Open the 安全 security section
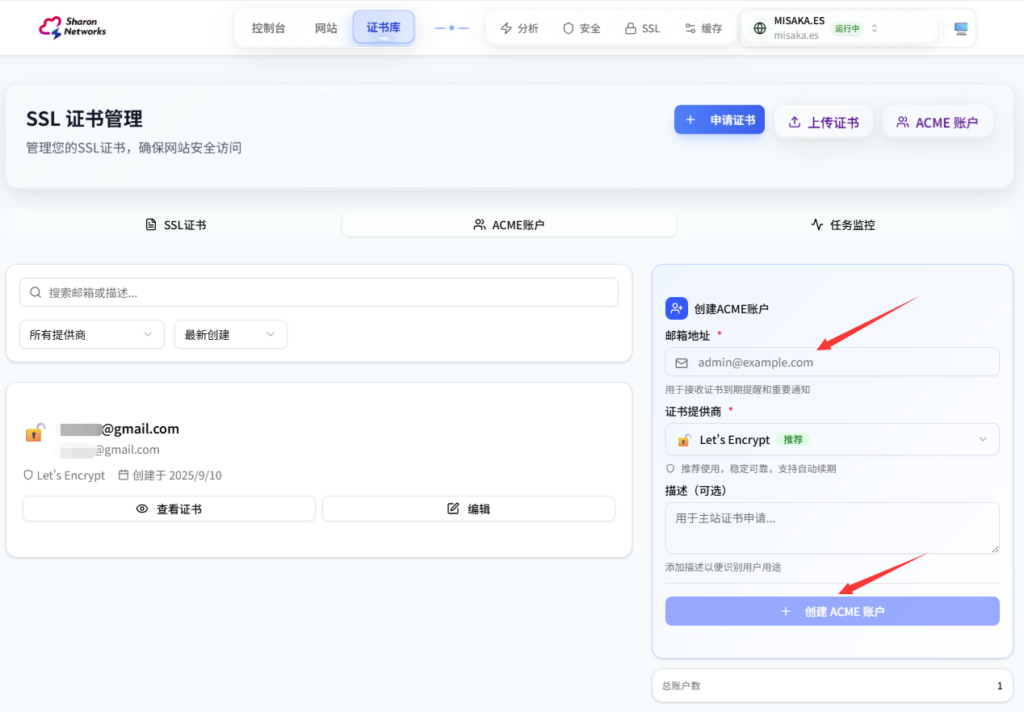This screenshot has width=1024, height=712. pyautogui.click(x=581, y=29)
